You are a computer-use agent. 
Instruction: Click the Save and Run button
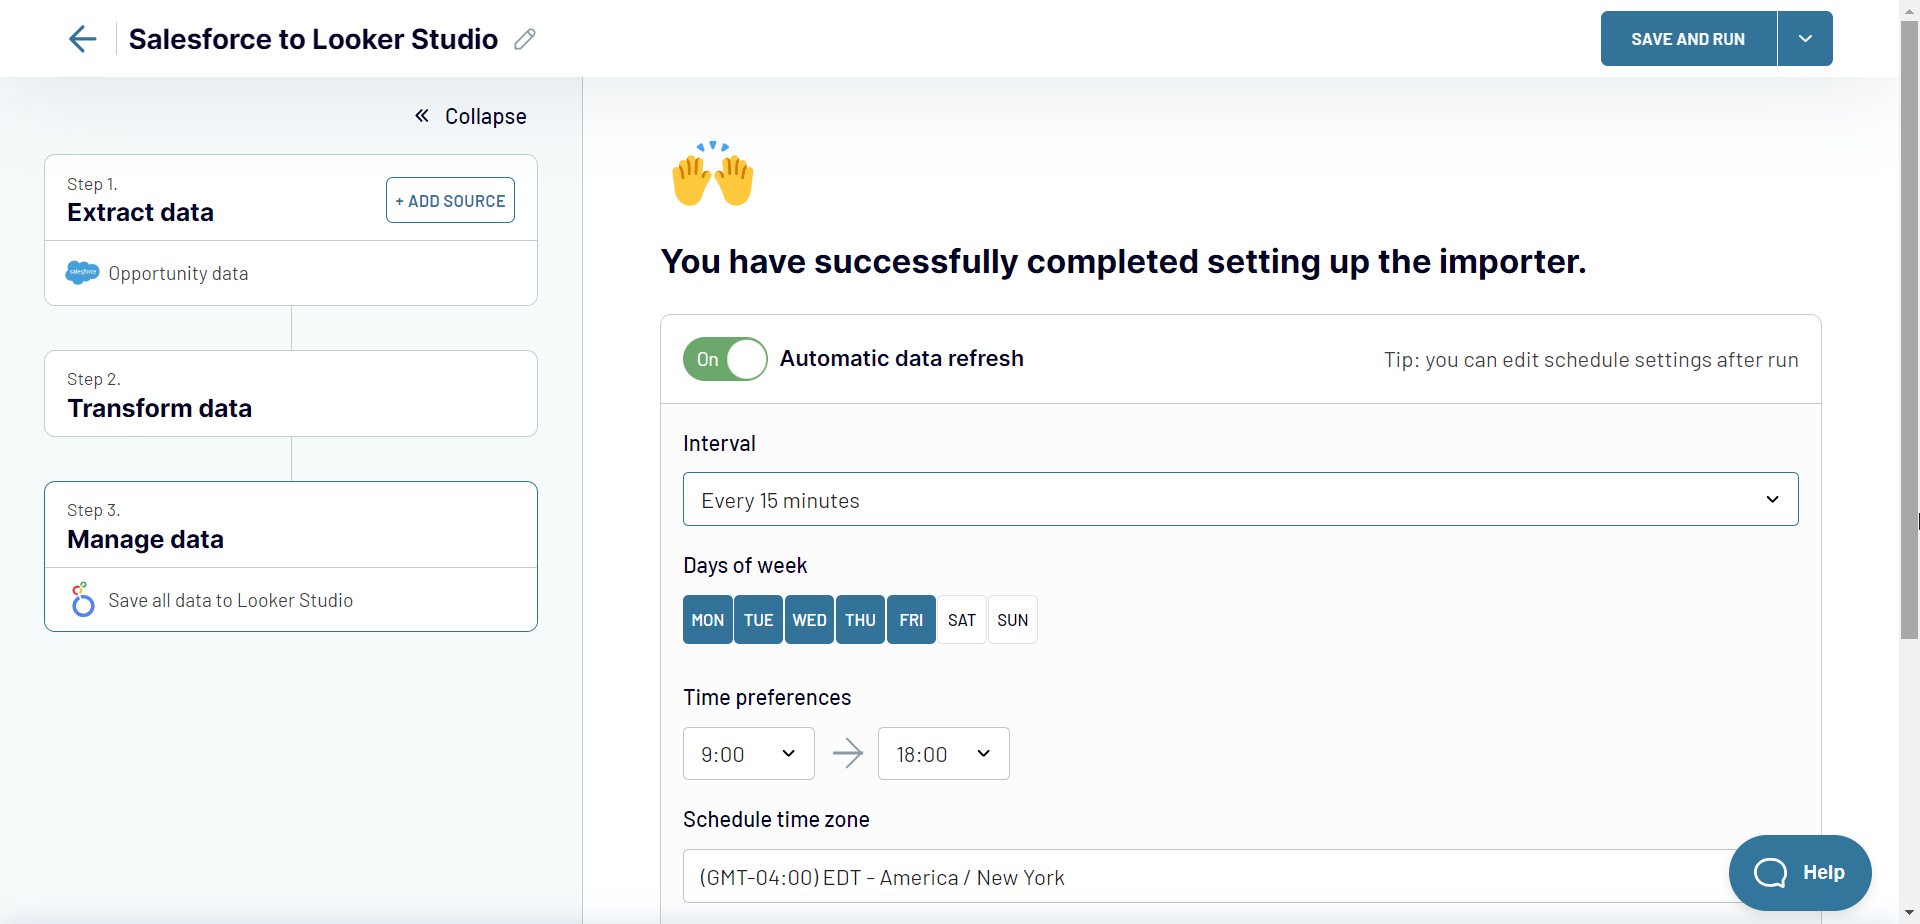click(1687, 38)
